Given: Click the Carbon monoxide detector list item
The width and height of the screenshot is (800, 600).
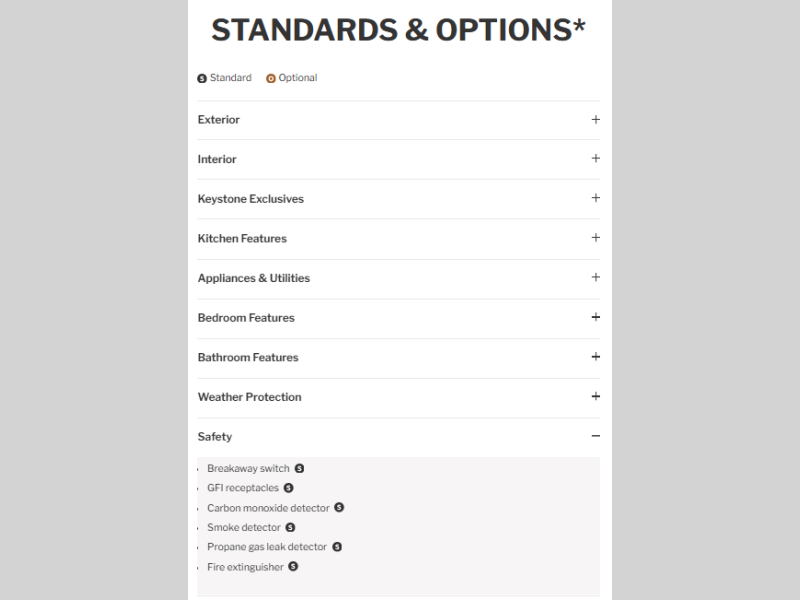Looking at the screenshot, I should (x=268, y=508).
